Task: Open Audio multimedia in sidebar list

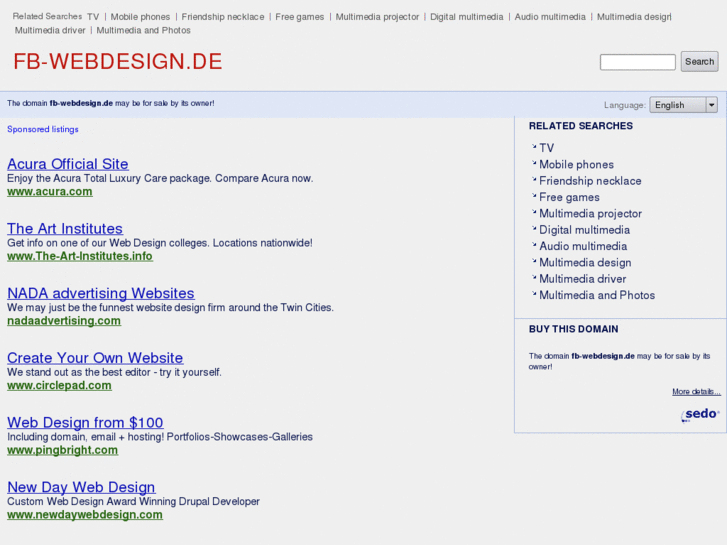Action: 583,246
